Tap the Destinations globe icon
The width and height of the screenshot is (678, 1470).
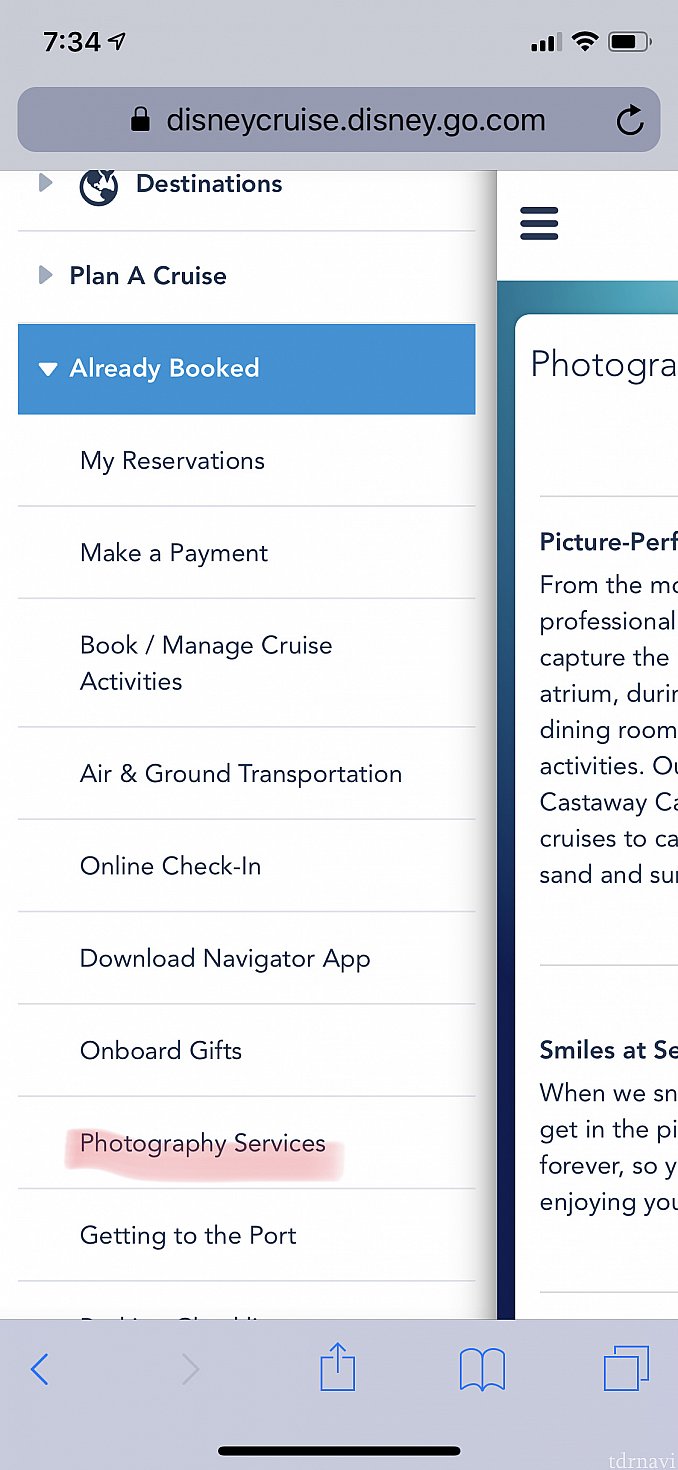(x=98, y=187)
